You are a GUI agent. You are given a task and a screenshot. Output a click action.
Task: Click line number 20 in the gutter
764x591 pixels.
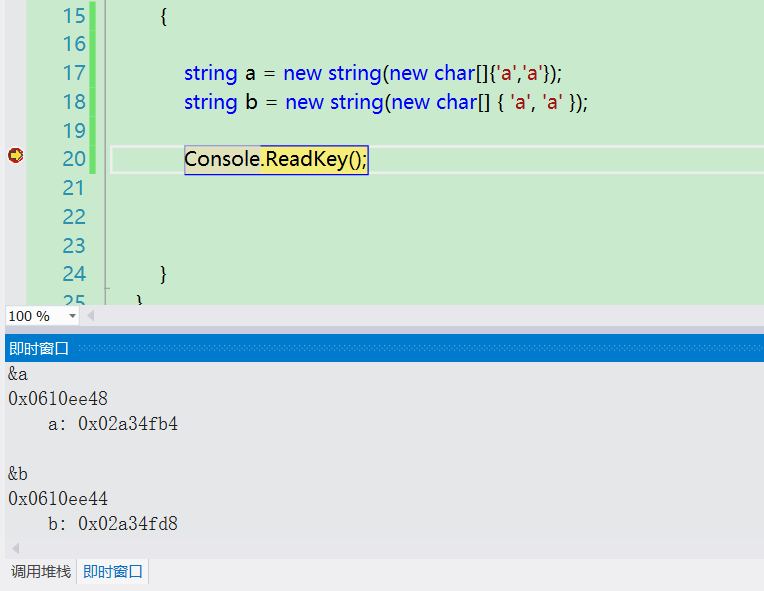(x=74, y=159)
